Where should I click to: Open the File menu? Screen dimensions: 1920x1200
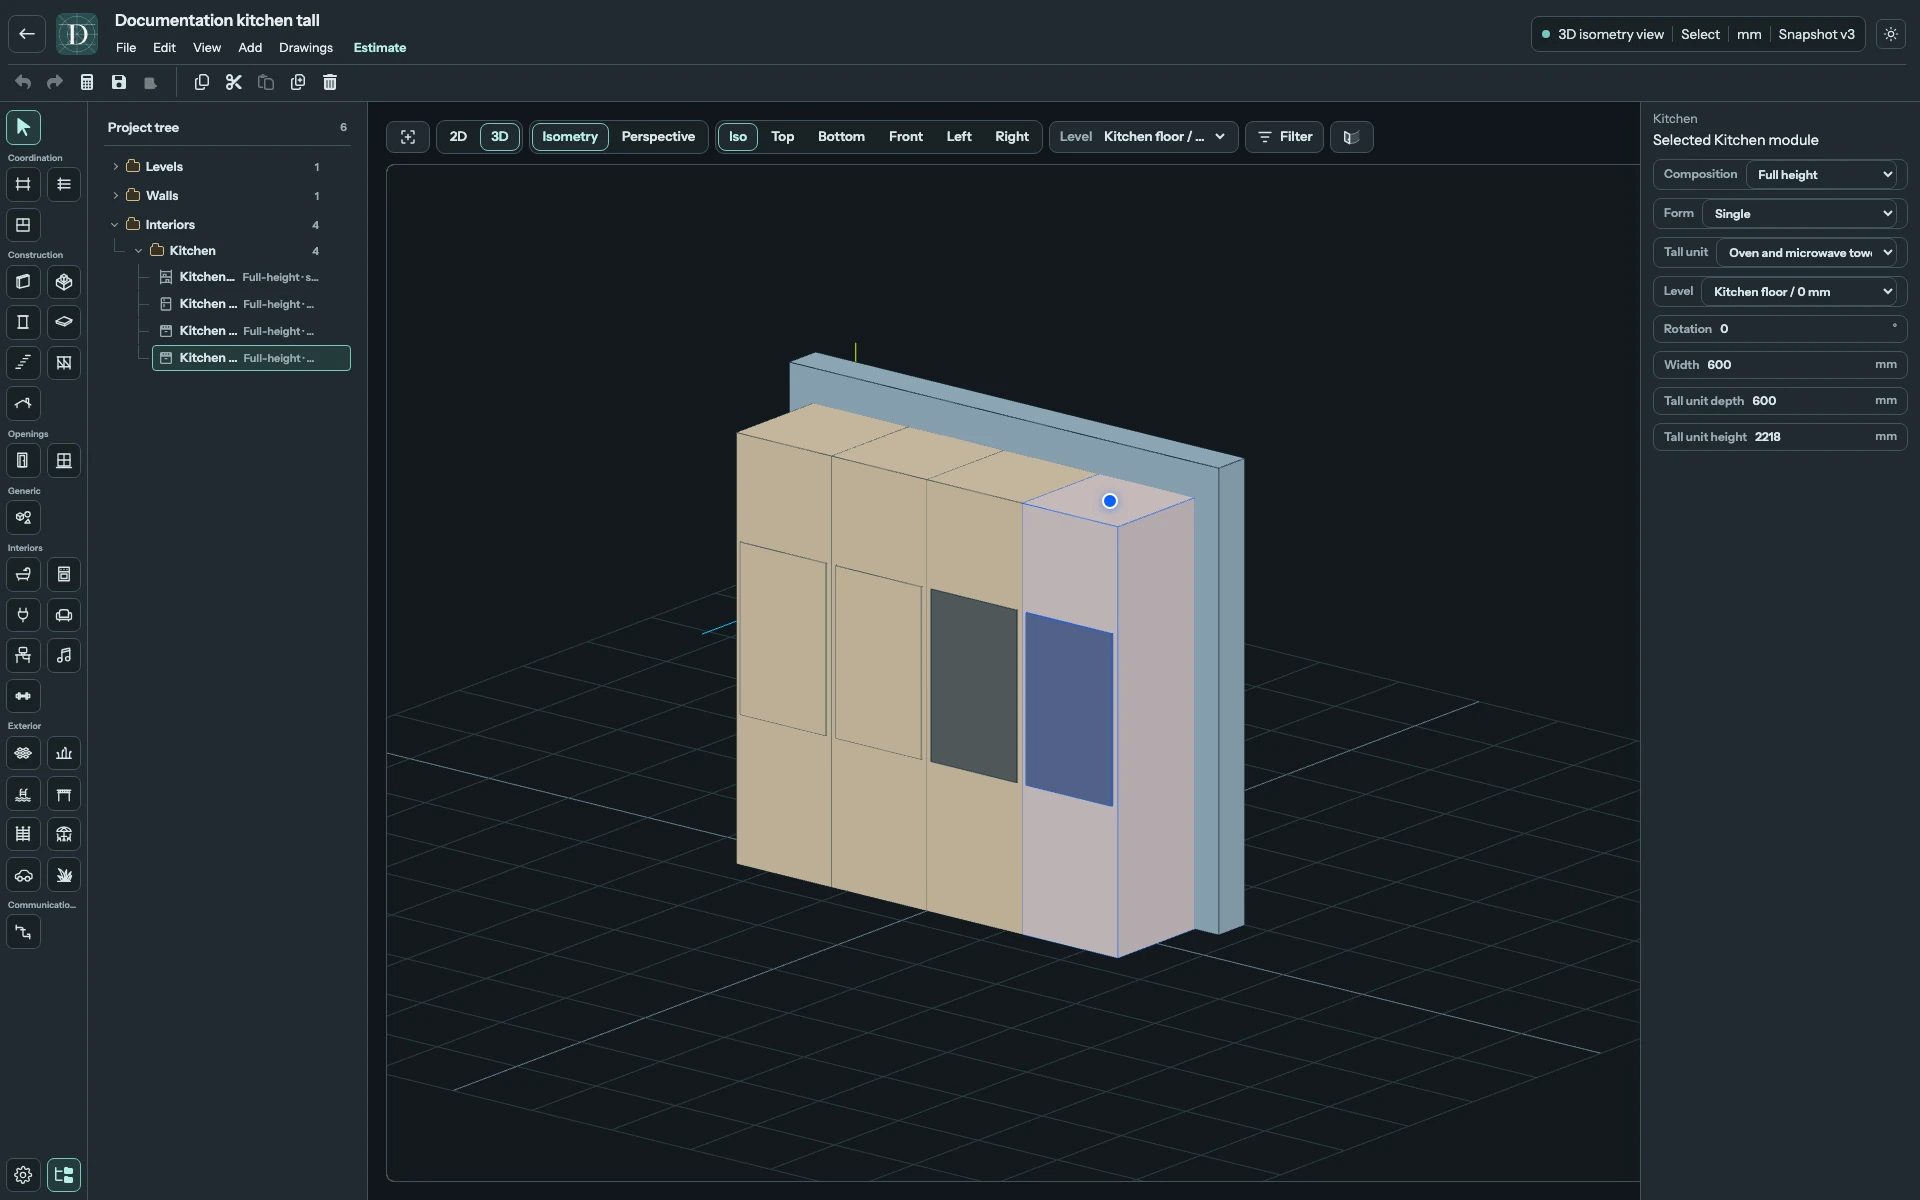[126, 48]
